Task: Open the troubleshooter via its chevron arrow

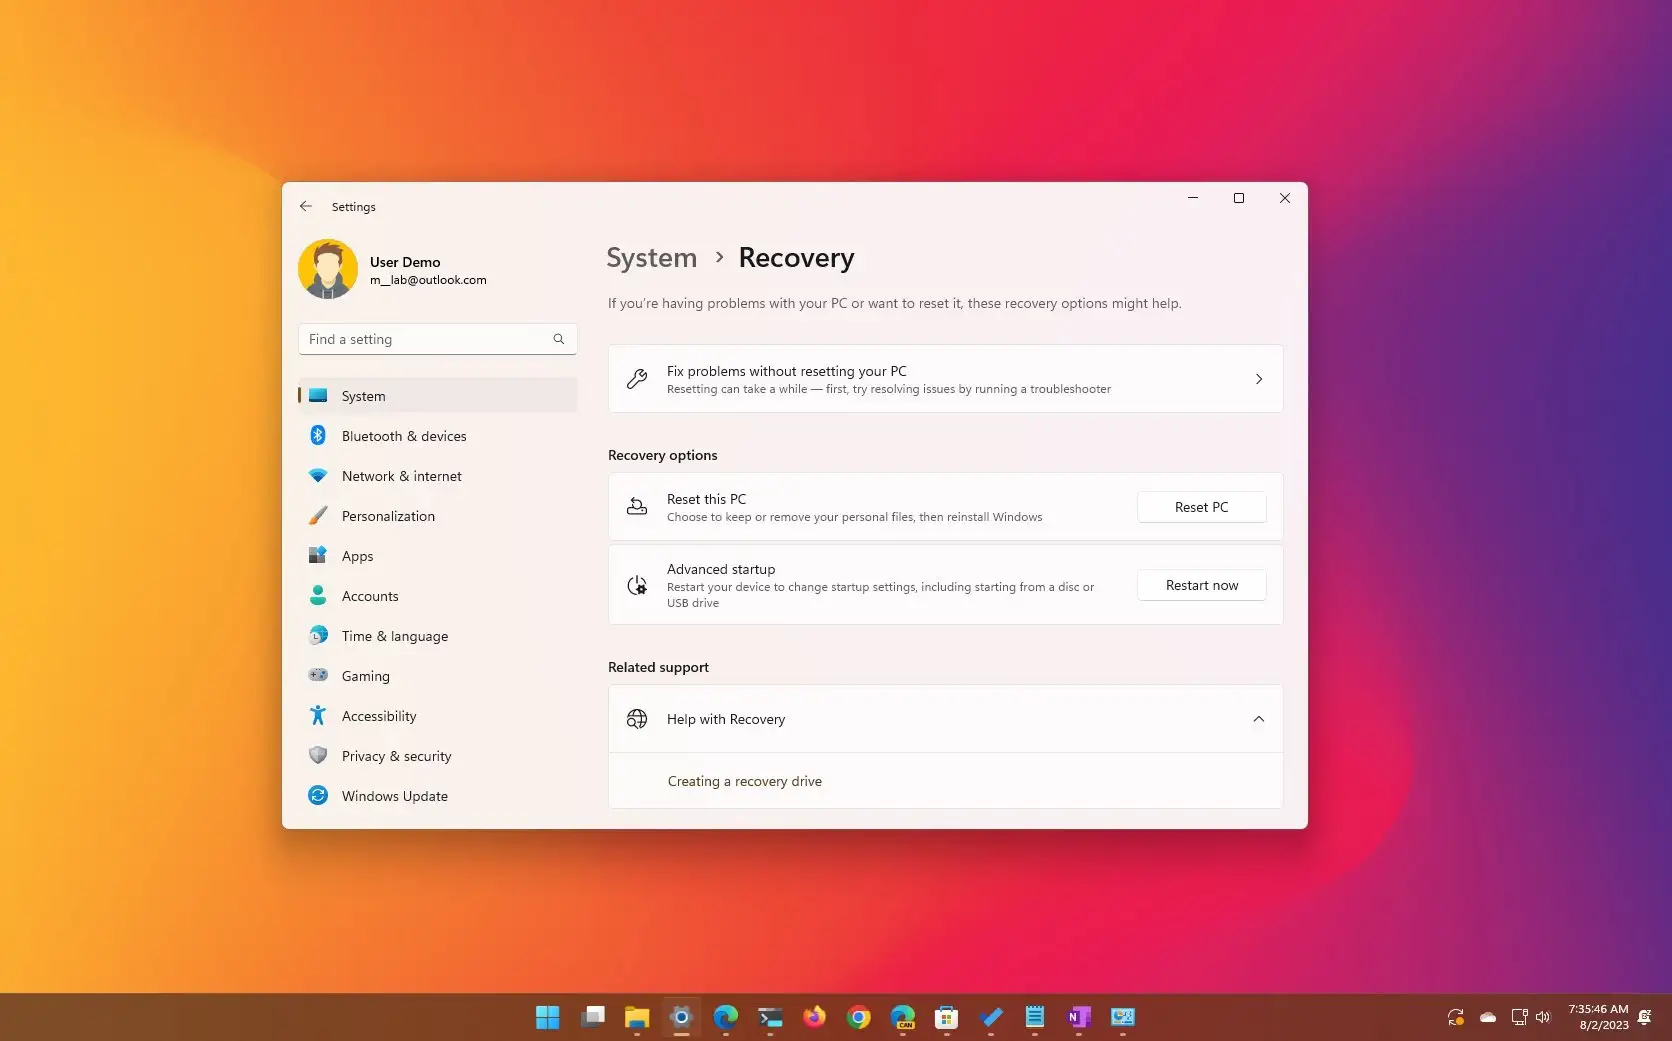Action: tap(1258, 379)
